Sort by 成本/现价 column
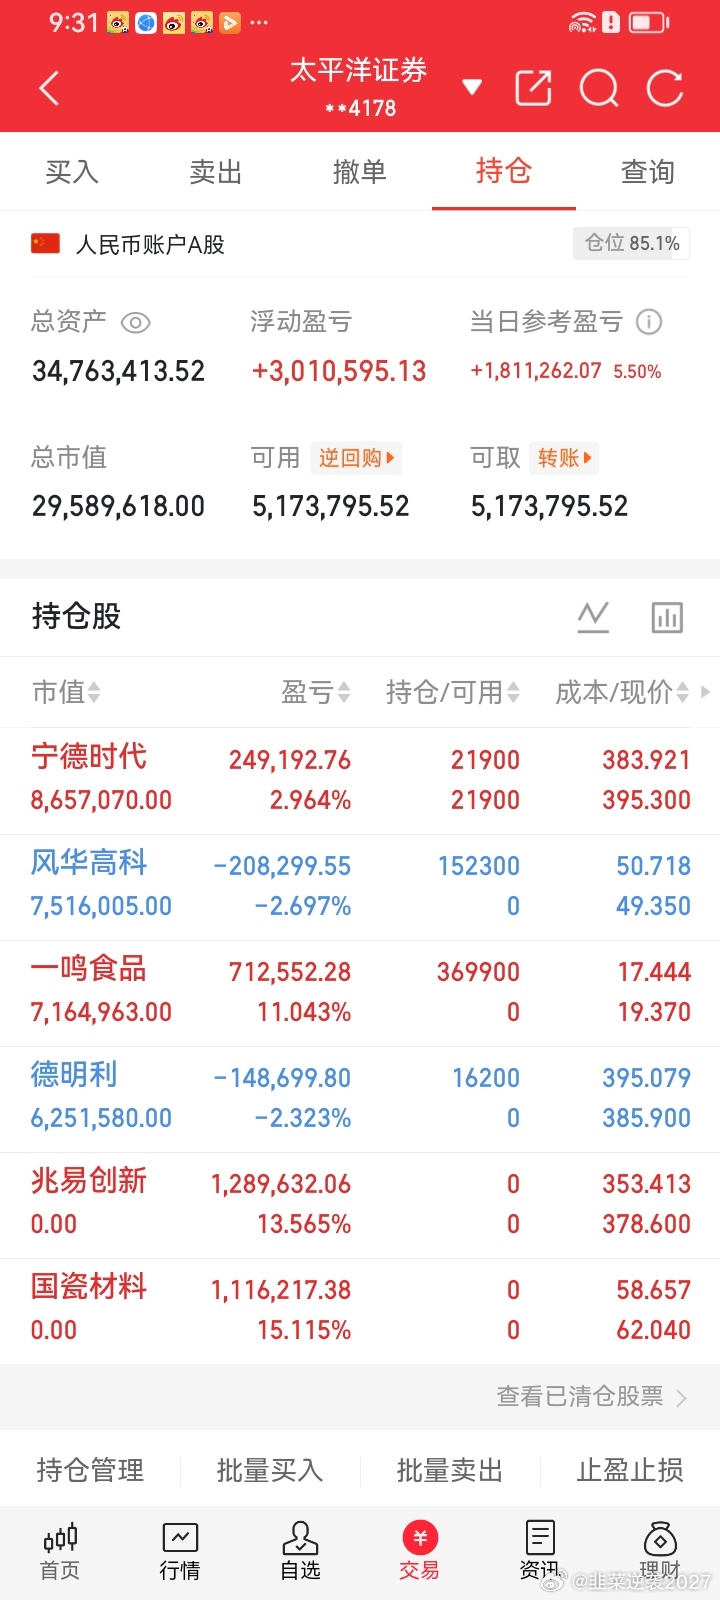The height and width of the screenshot is (1600, 720). 622,692
